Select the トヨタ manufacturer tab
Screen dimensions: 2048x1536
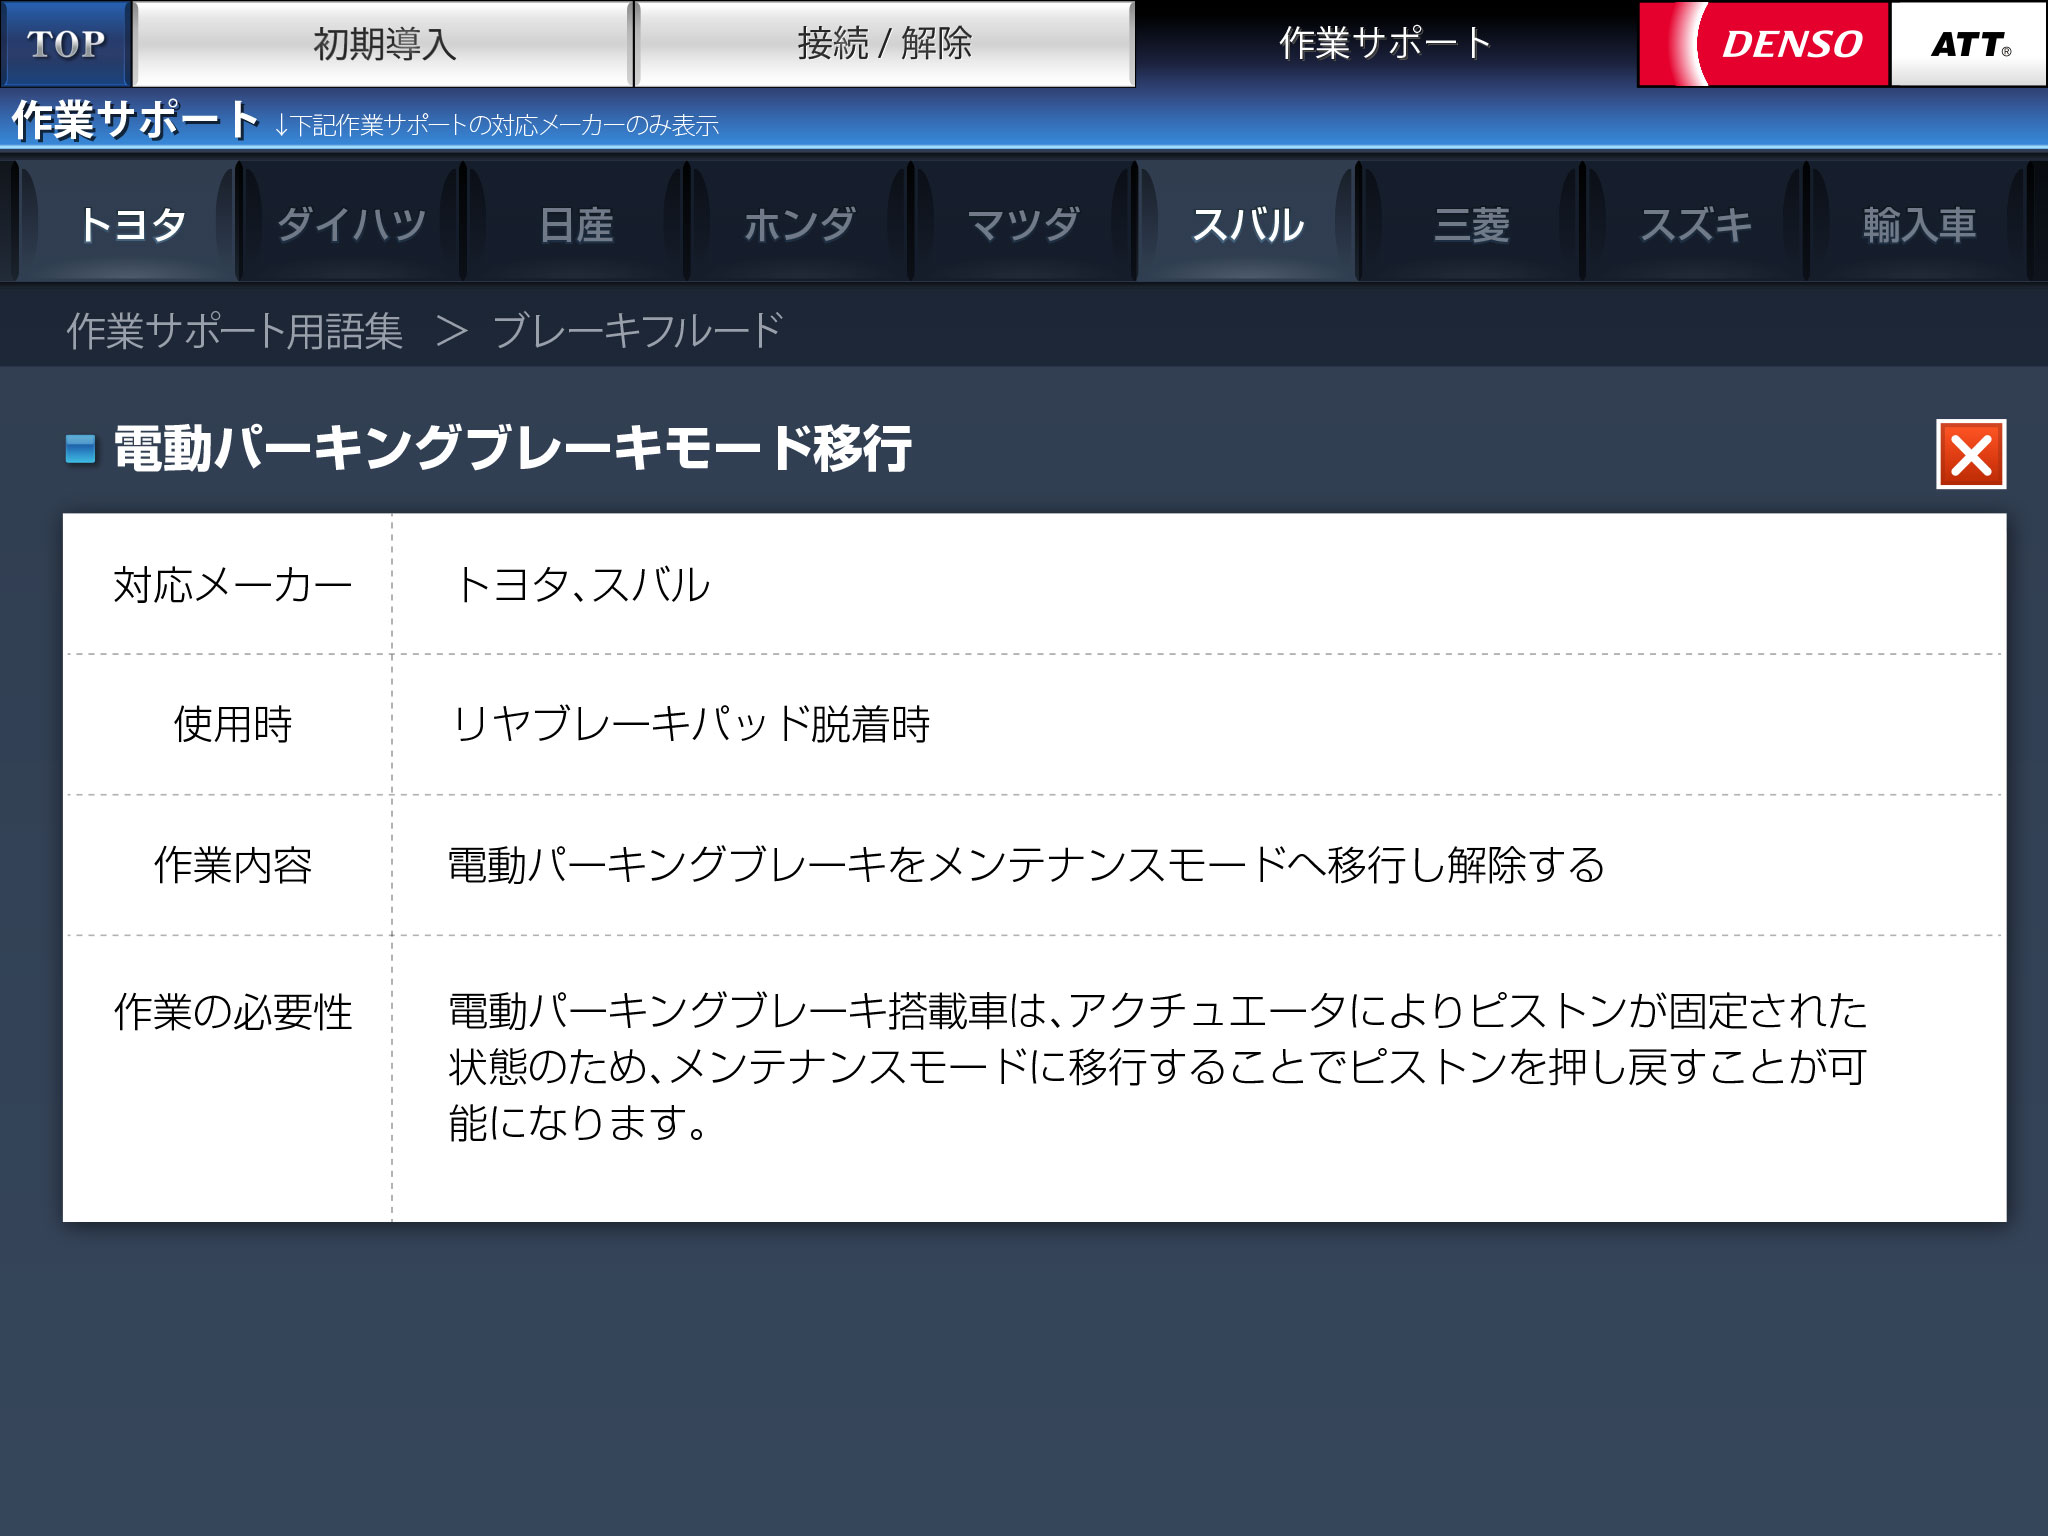coord(130,224)
